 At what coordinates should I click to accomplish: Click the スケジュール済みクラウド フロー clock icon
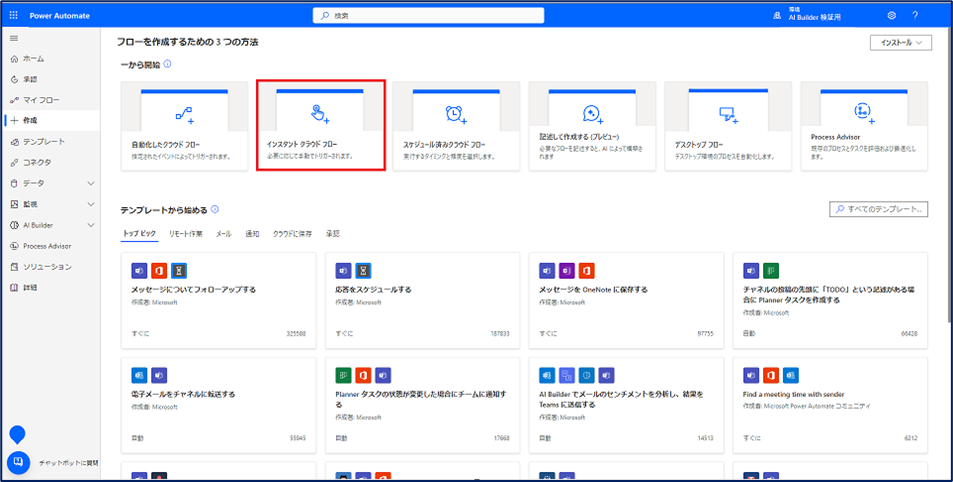pyautogui.click(x=456, y=114)
